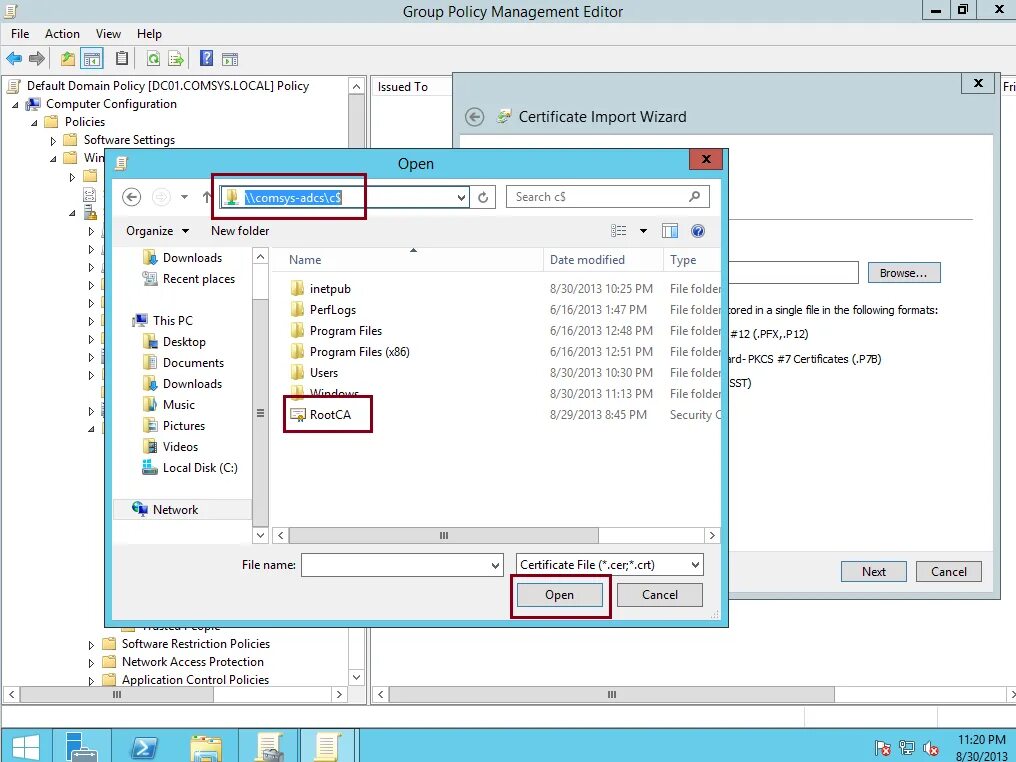Click the Windows Start button

coord(25,746)
